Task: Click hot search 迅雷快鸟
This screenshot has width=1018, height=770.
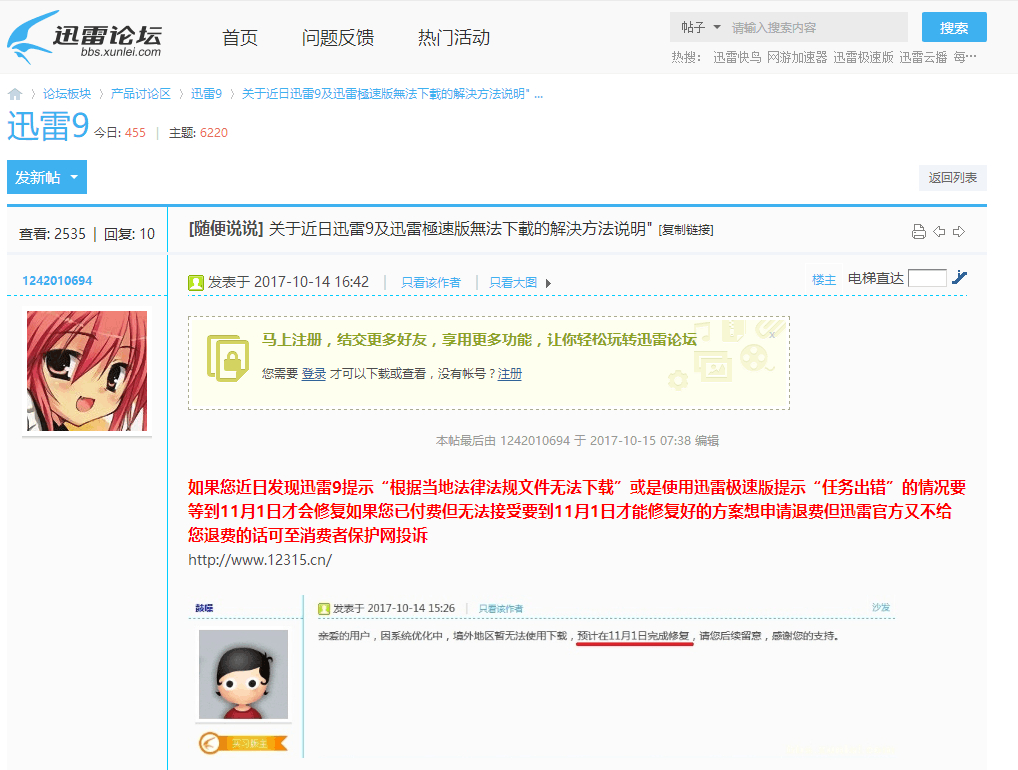Action: [x=737, y=57]
